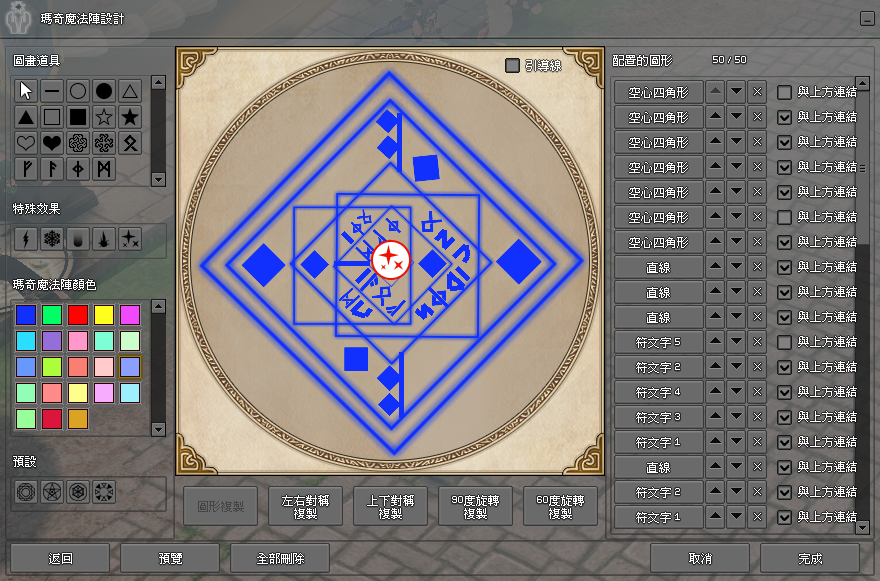Pick the bright blue color swatch
The image size is (880, 581).
pyautogui.click(x=26, y=315)
